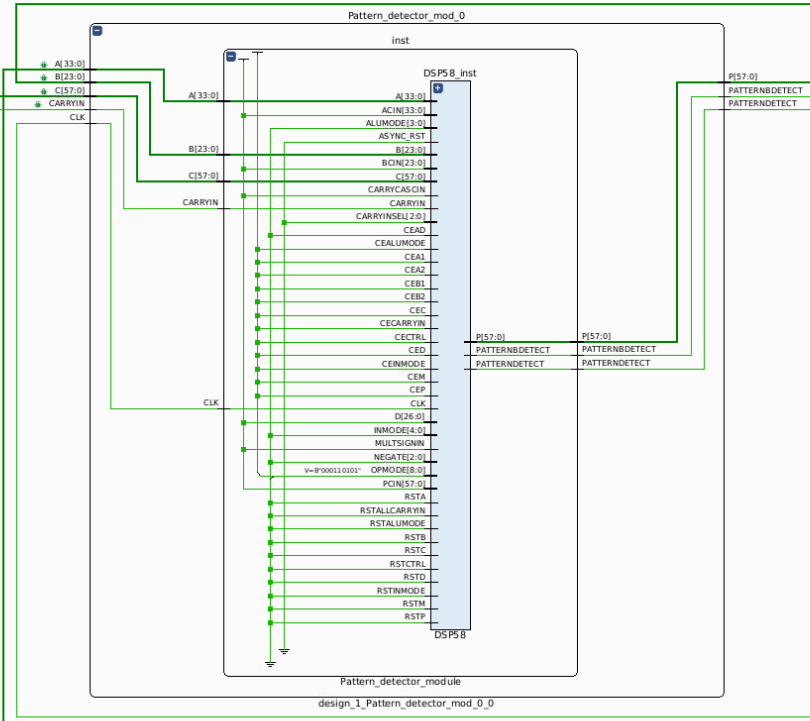
Task: Select the outer CLK port label
Action: pyautogui.click(x=77, y=117)
